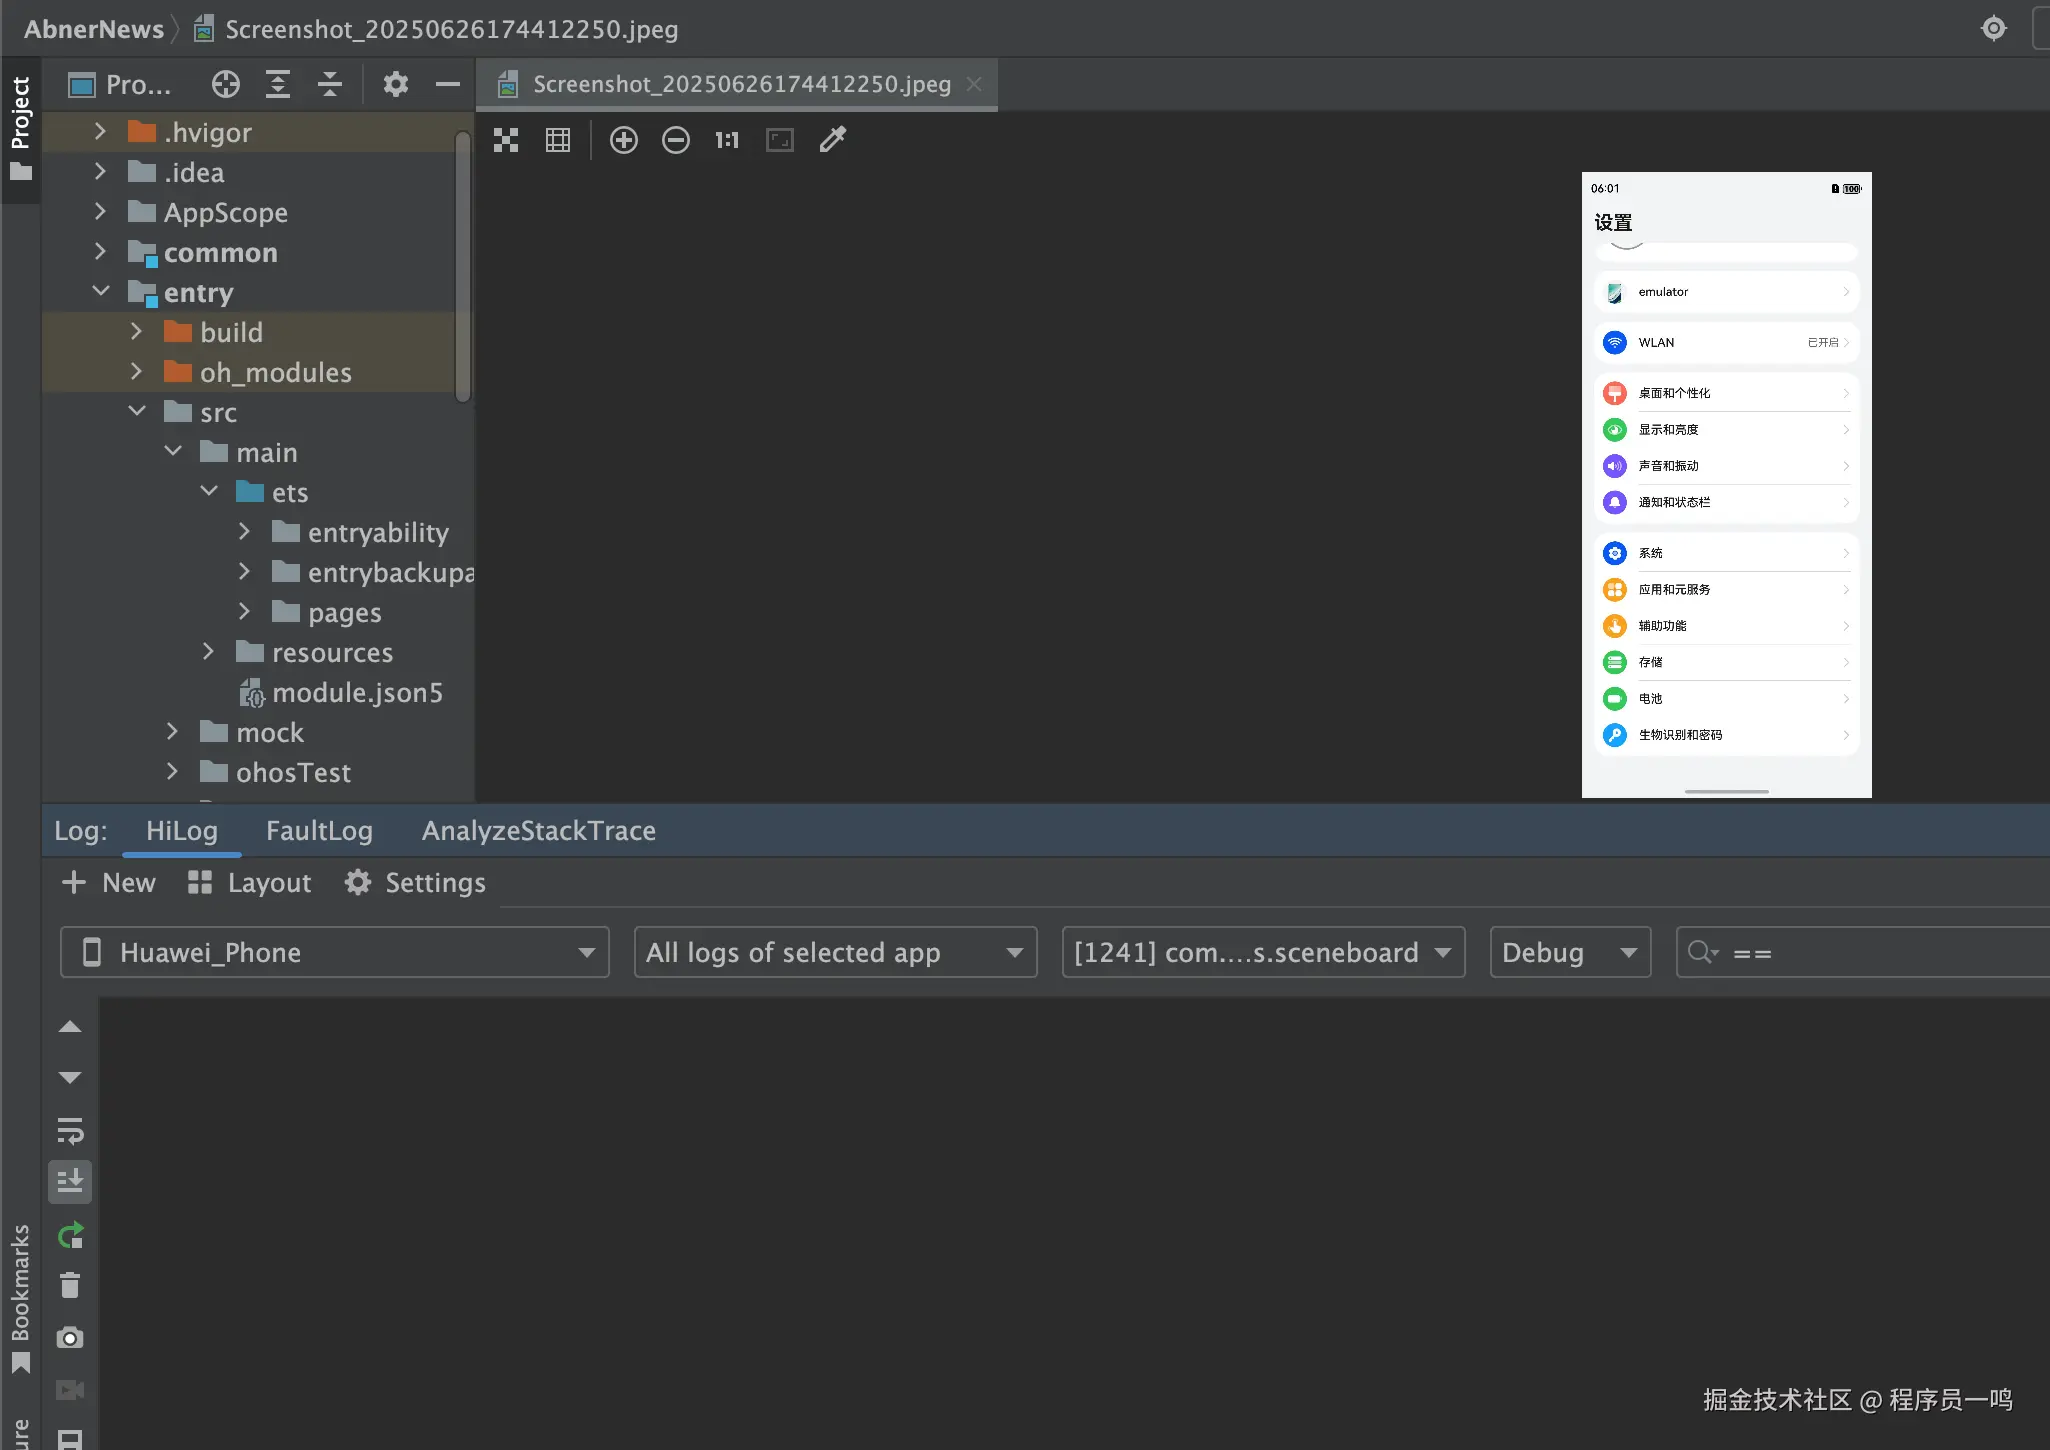
Task: Zoom in on the screenshot image
Action: tap(624, 140)
